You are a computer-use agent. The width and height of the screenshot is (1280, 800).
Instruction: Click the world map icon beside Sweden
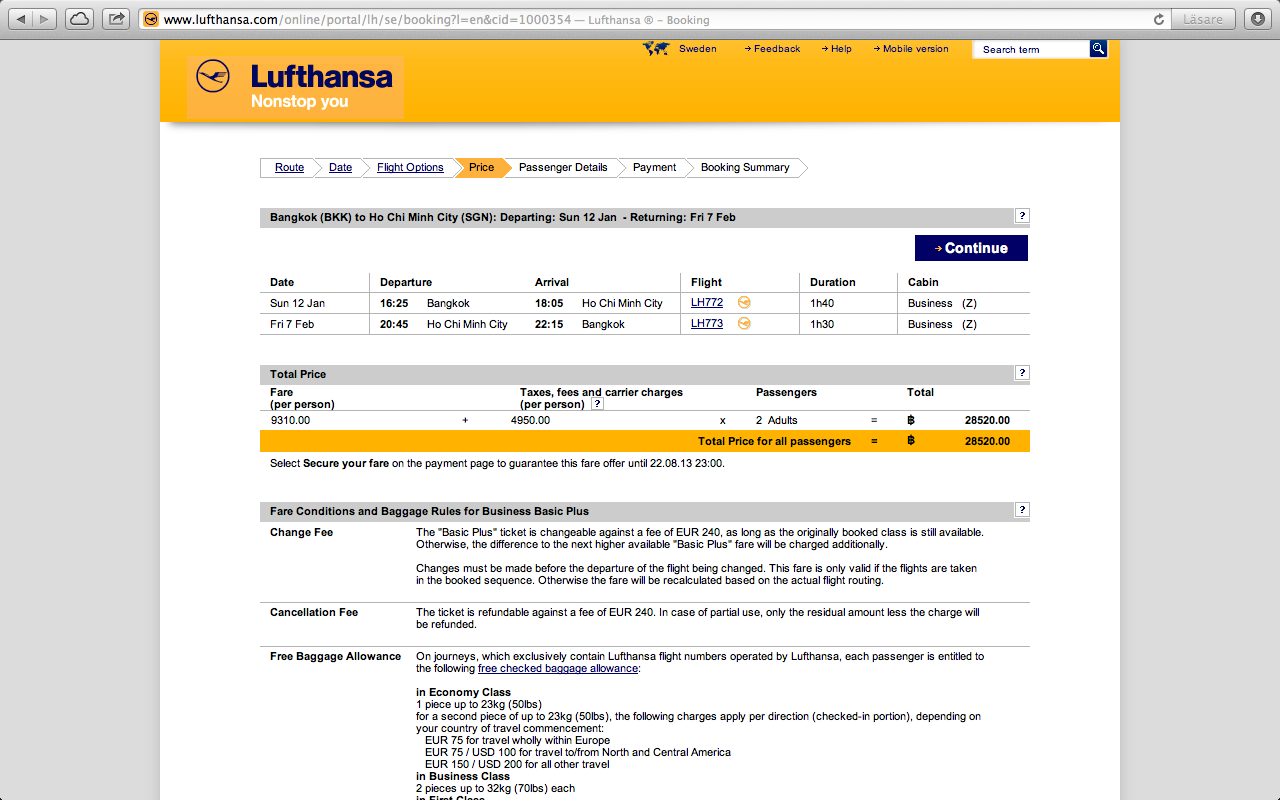[656, 49]
